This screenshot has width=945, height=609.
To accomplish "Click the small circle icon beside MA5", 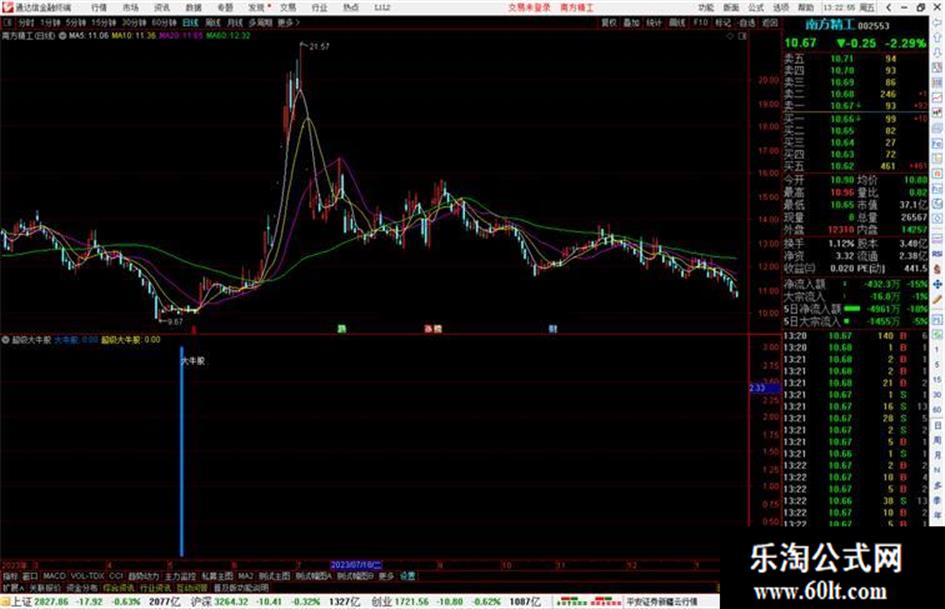I will pos(63,36).
